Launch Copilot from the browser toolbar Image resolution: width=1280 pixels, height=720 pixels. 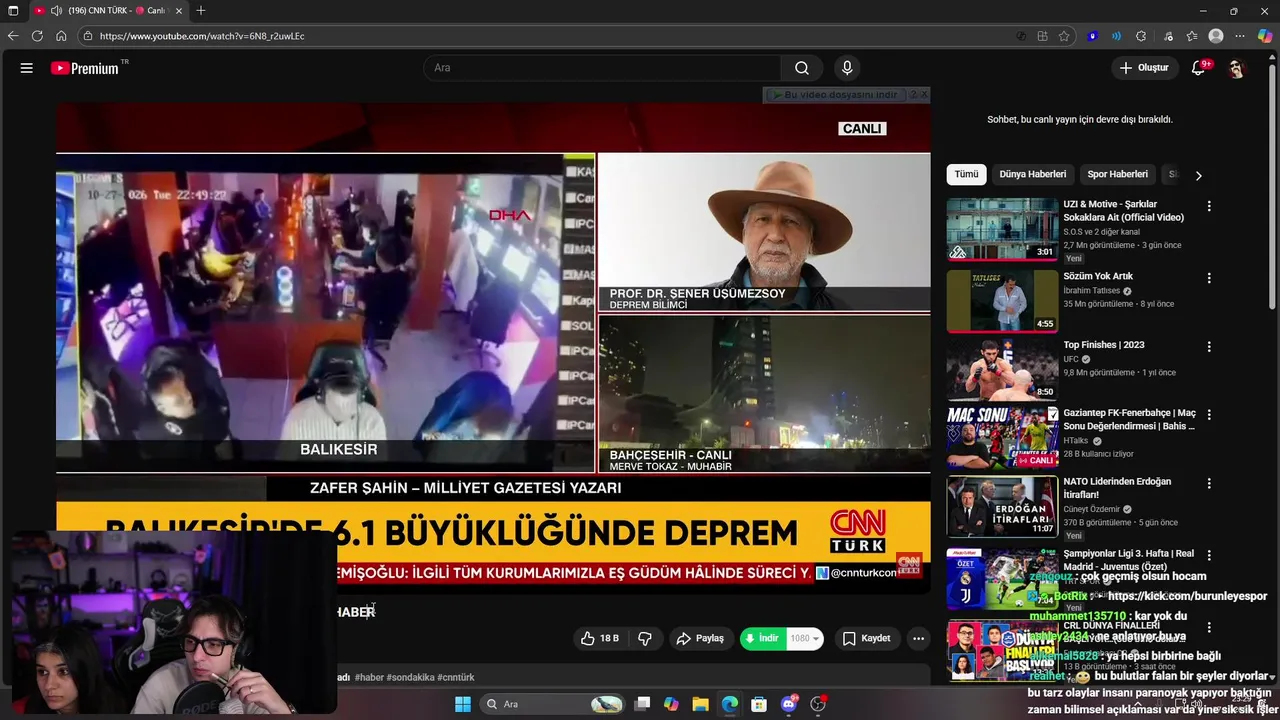pos(1265,36)
